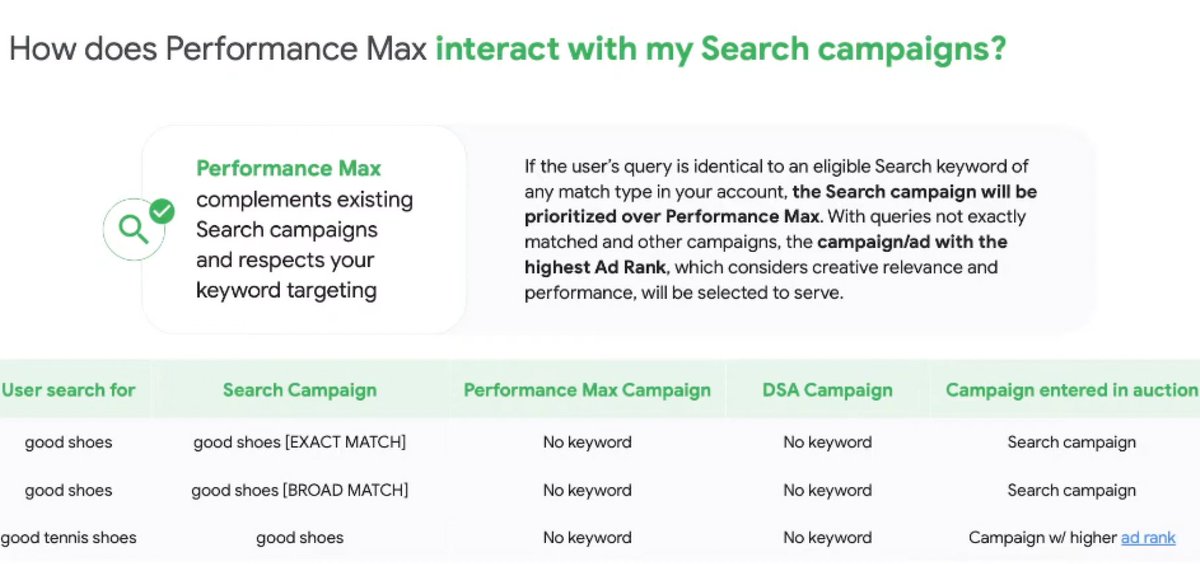This screenshot has width=1200, height=564.
Task: Click the magnifying glass search icon
Action: tap(131, 230)
